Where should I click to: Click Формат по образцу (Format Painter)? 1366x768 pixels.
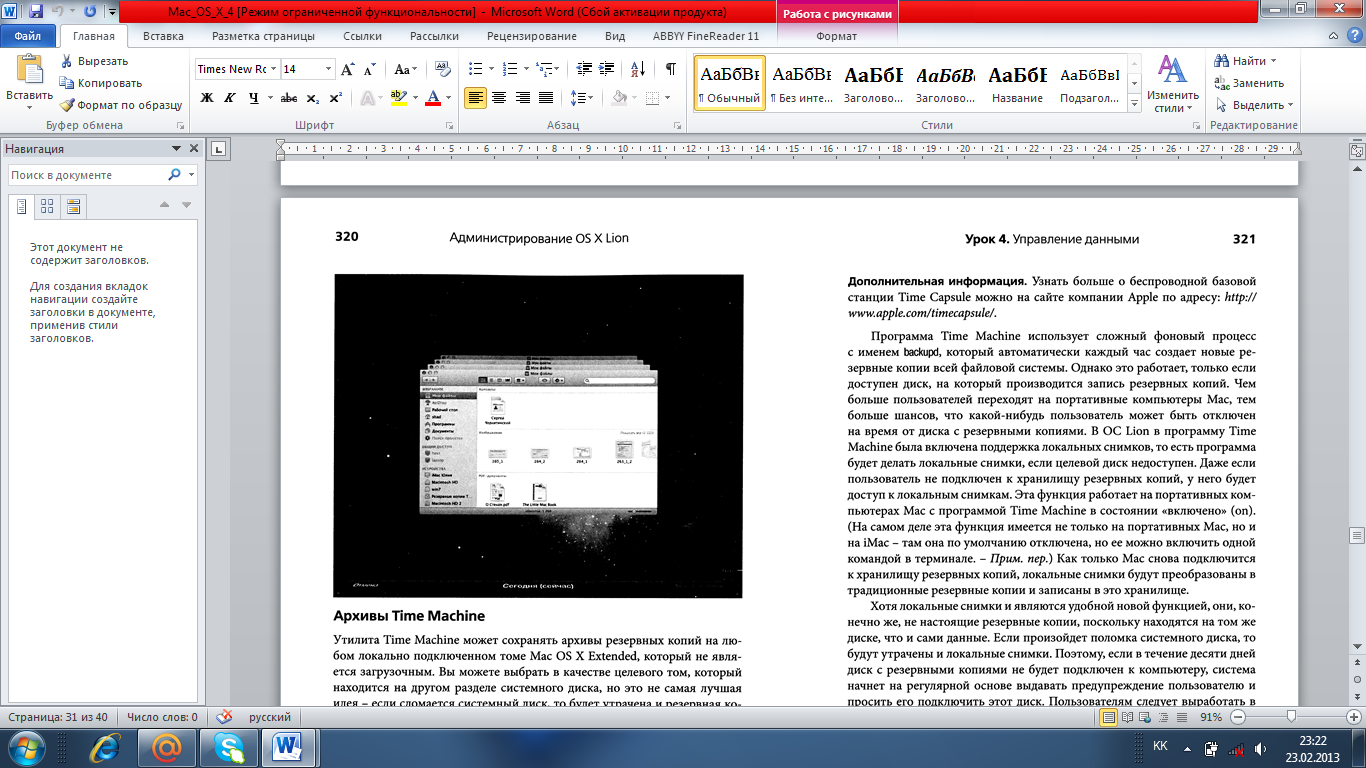[x=121, y=105]
